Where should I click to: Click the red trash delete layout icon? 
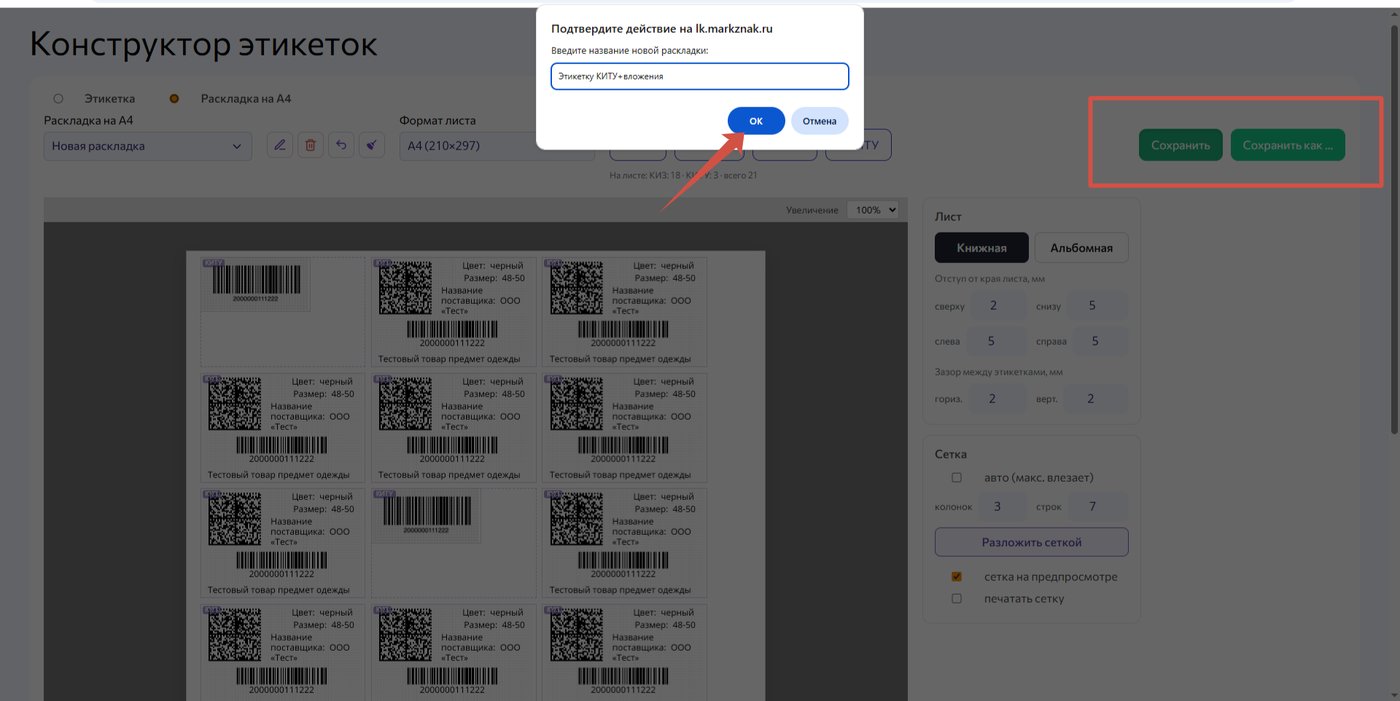(x=310, y=145)
